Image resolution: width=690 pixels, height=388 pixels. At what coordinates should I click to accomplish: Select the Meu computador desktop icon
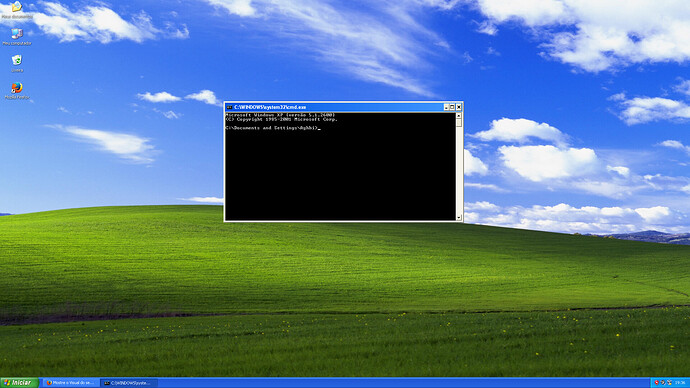coord(17,36)
